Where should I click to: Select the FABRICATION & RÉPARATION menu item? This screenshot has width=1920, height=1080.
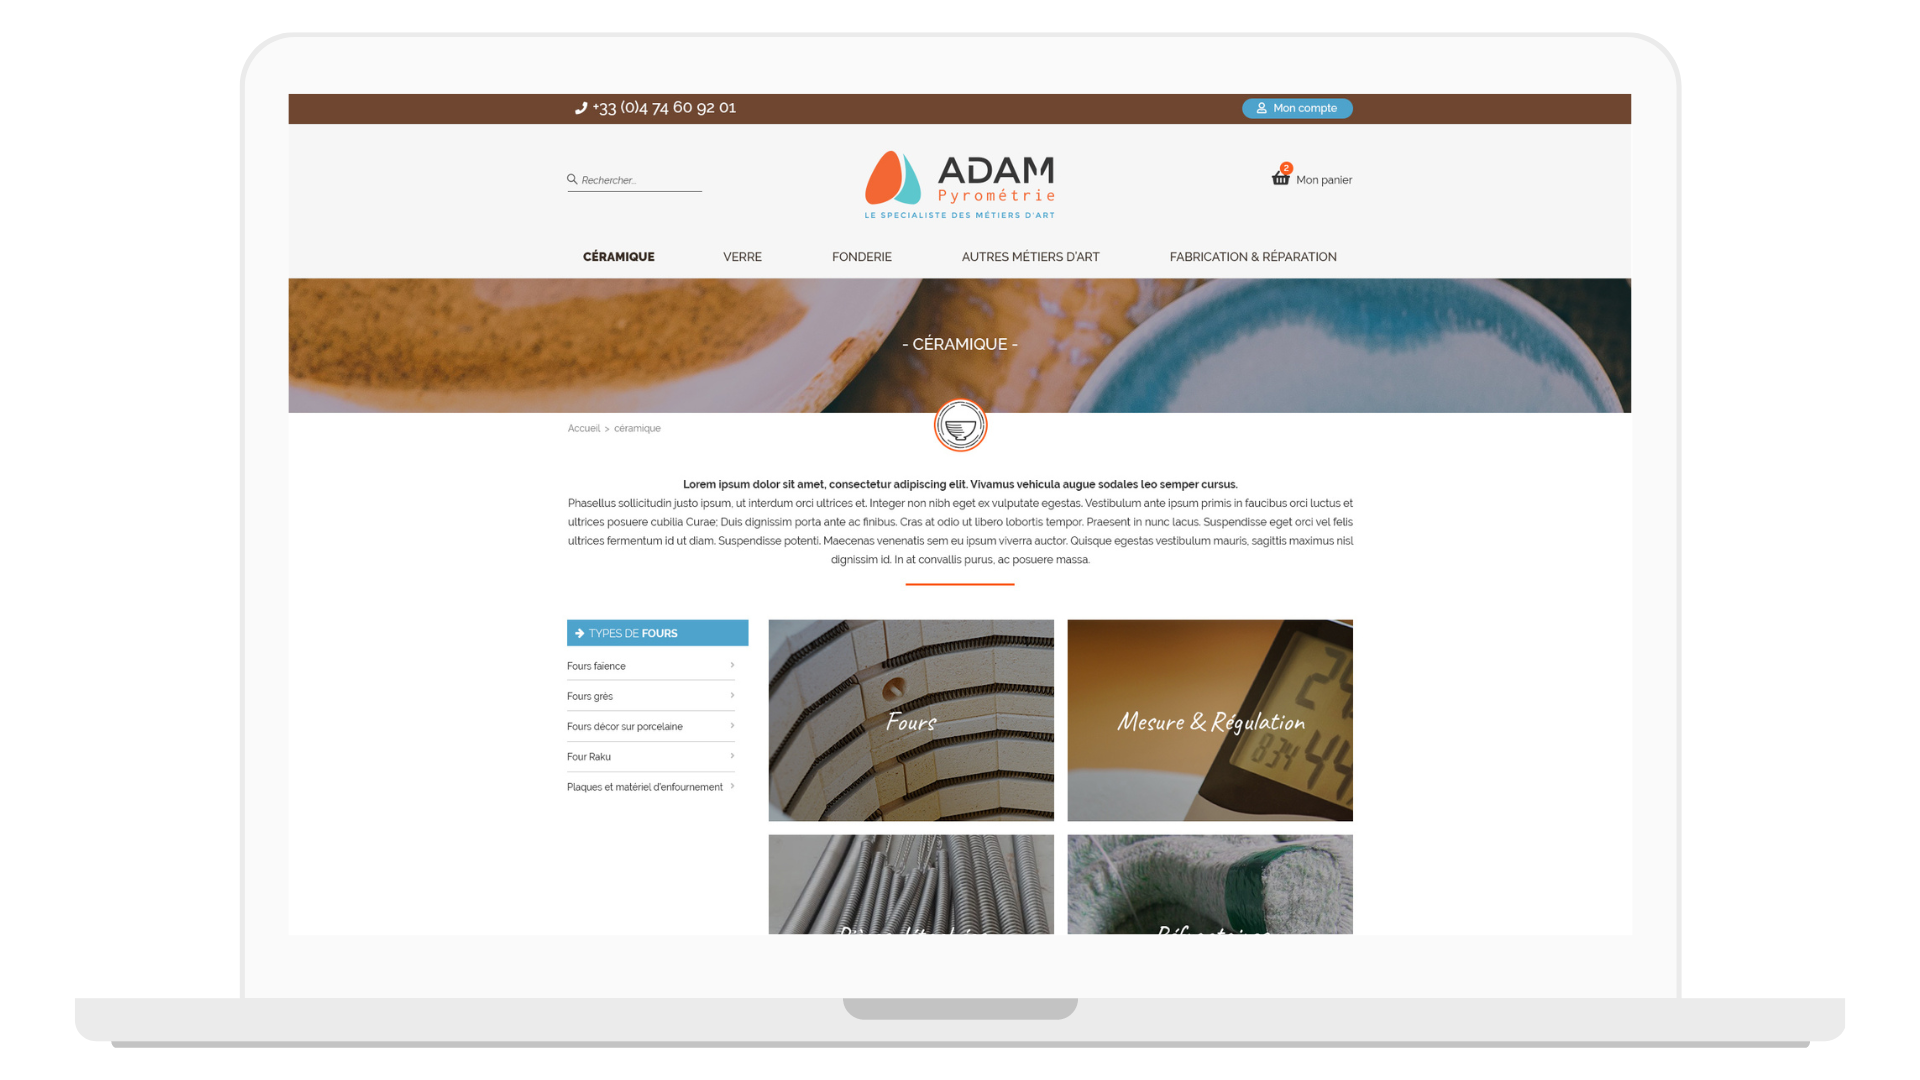point(1253,256)
